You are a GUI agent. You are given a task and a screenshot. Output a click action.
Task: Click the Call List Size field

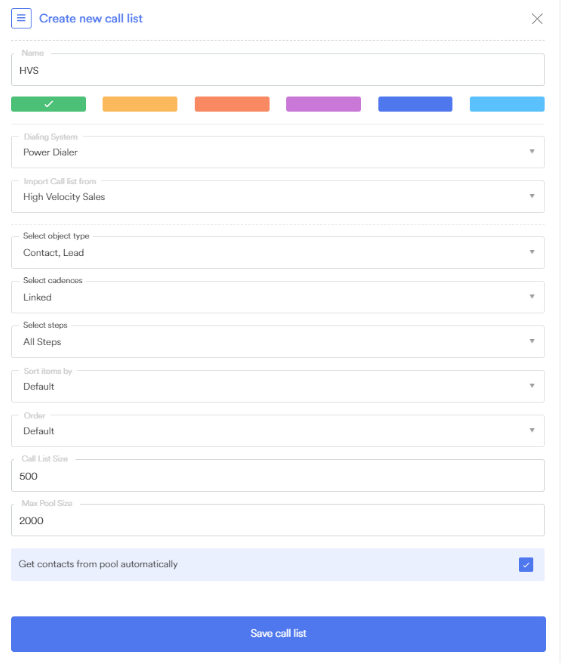[278, 476]
